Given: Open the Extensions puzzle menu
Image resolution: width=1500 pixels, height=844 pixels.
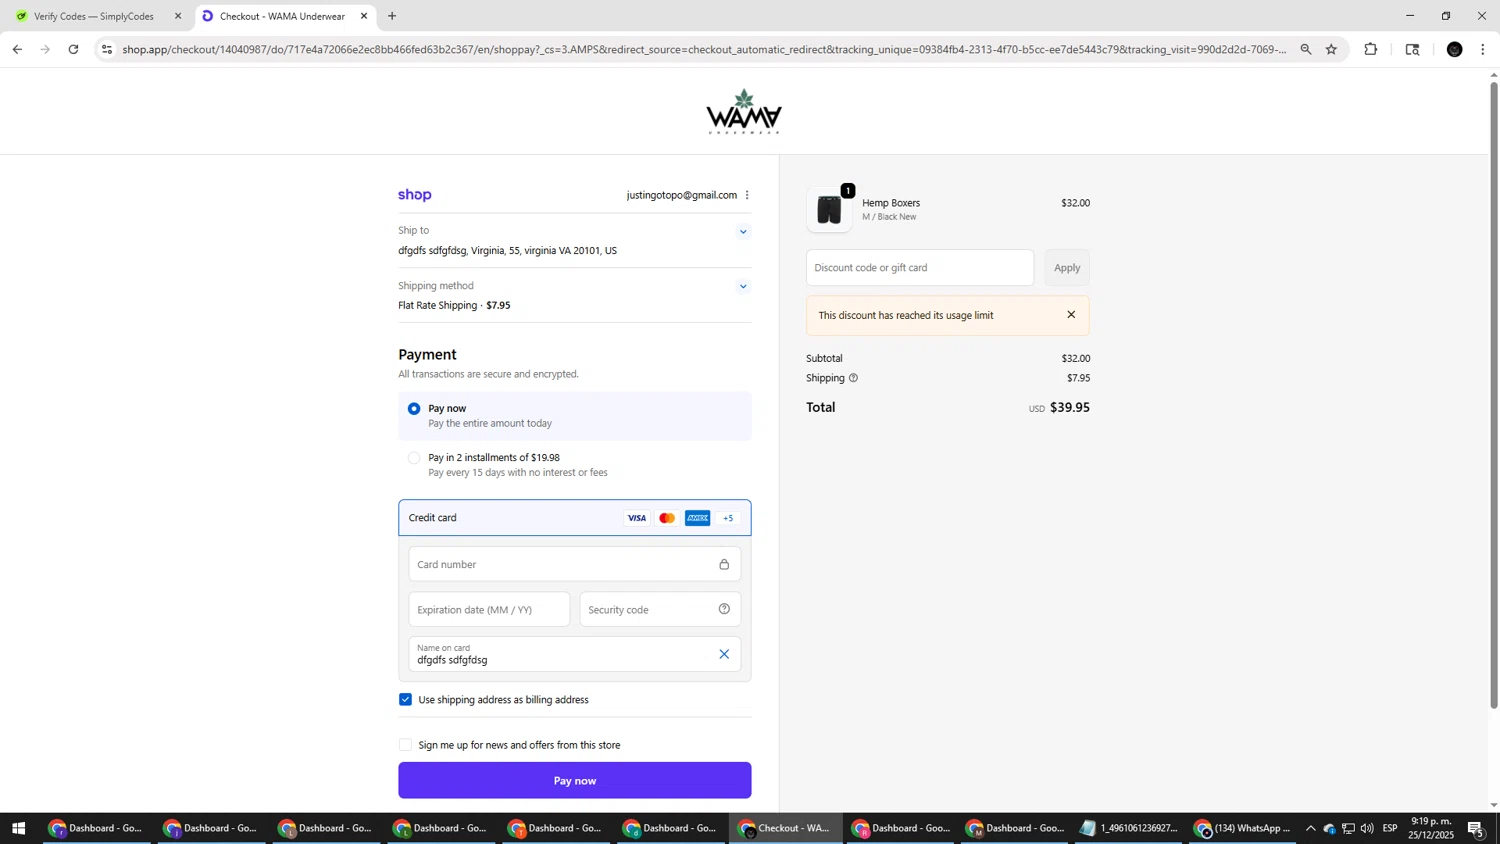Looking at the screenshot, I should click(1371, 49).
